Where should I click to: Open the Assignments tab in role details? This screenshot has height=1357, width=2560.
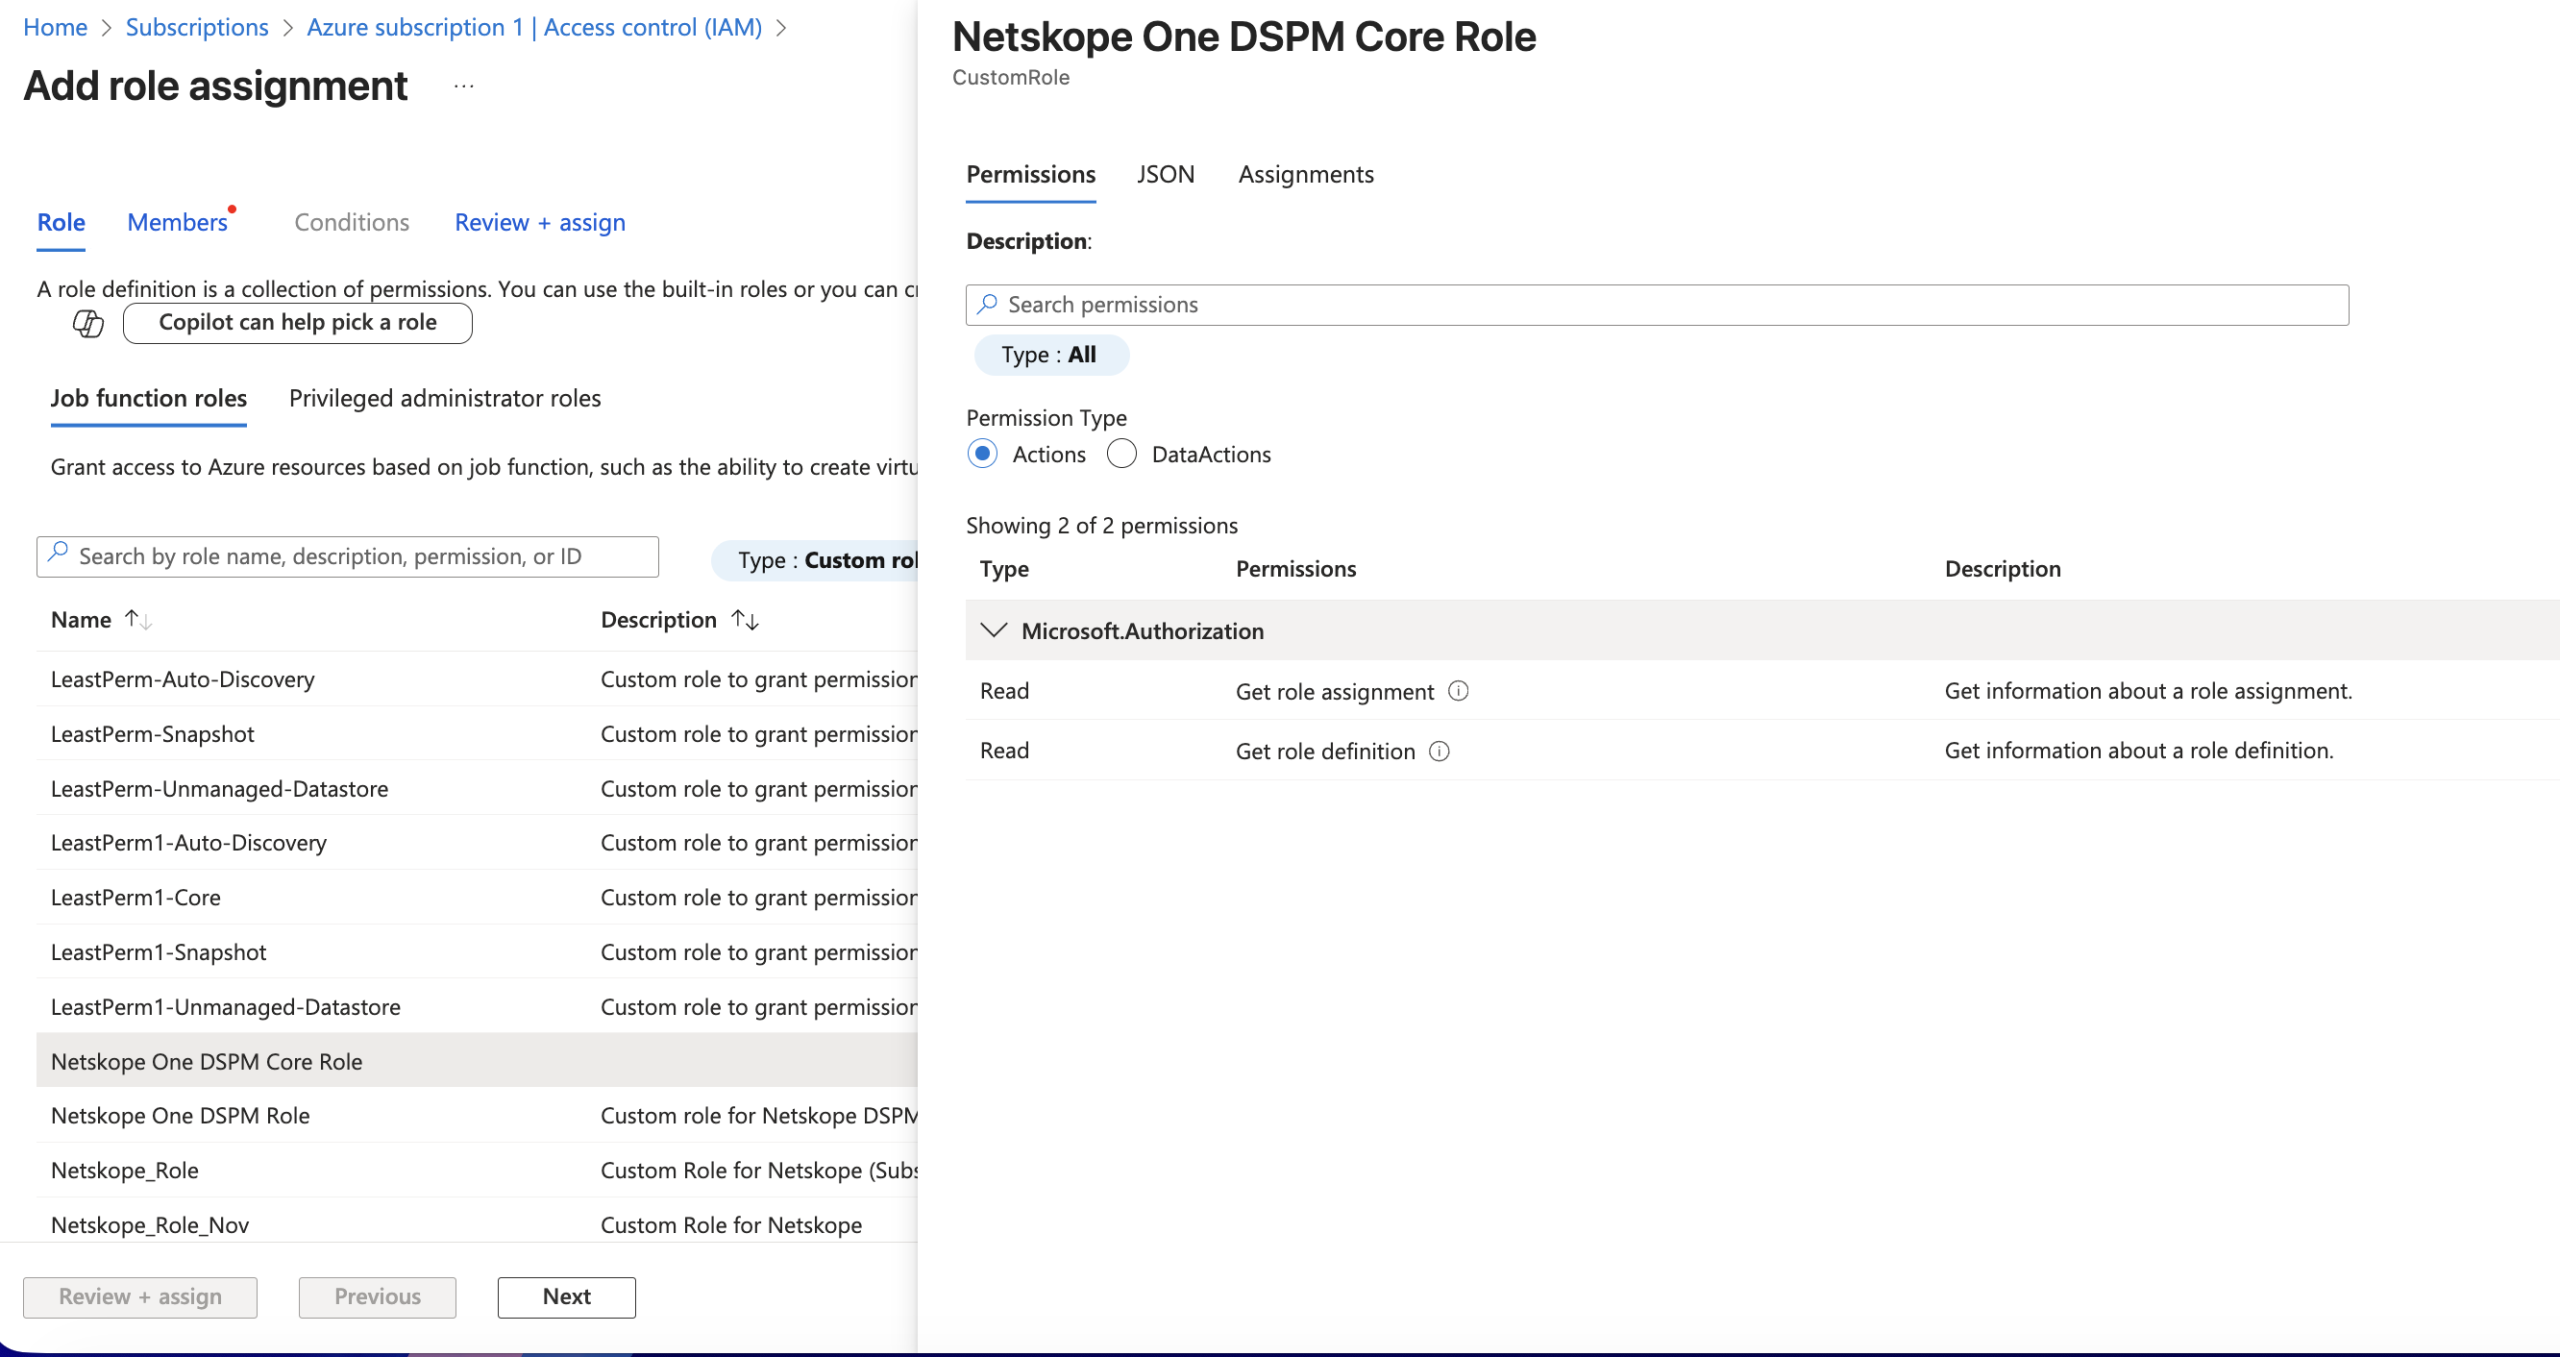coord(1306,174)
